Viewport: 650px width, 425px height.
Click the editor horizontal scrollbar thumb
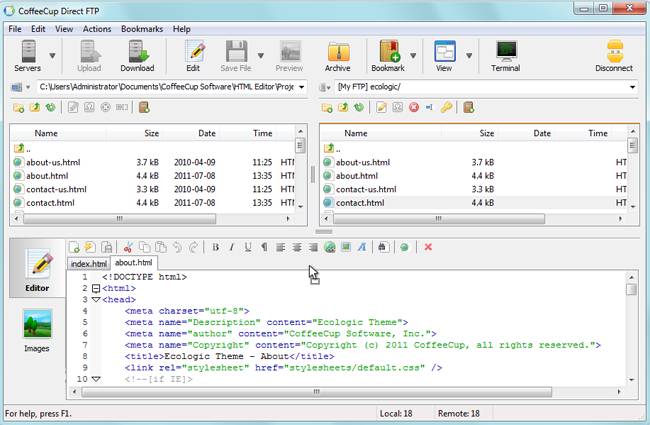pyautogui.click(x=317, y=392)
